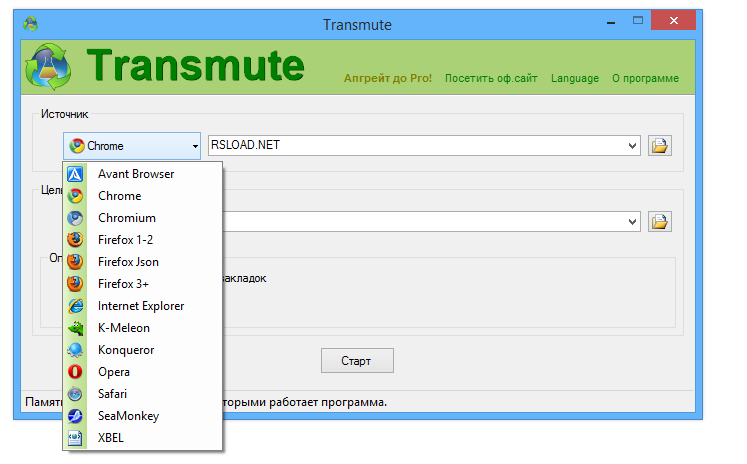Click the XBEL file icon
Screen dimensions: 747x464
(75, 438)
